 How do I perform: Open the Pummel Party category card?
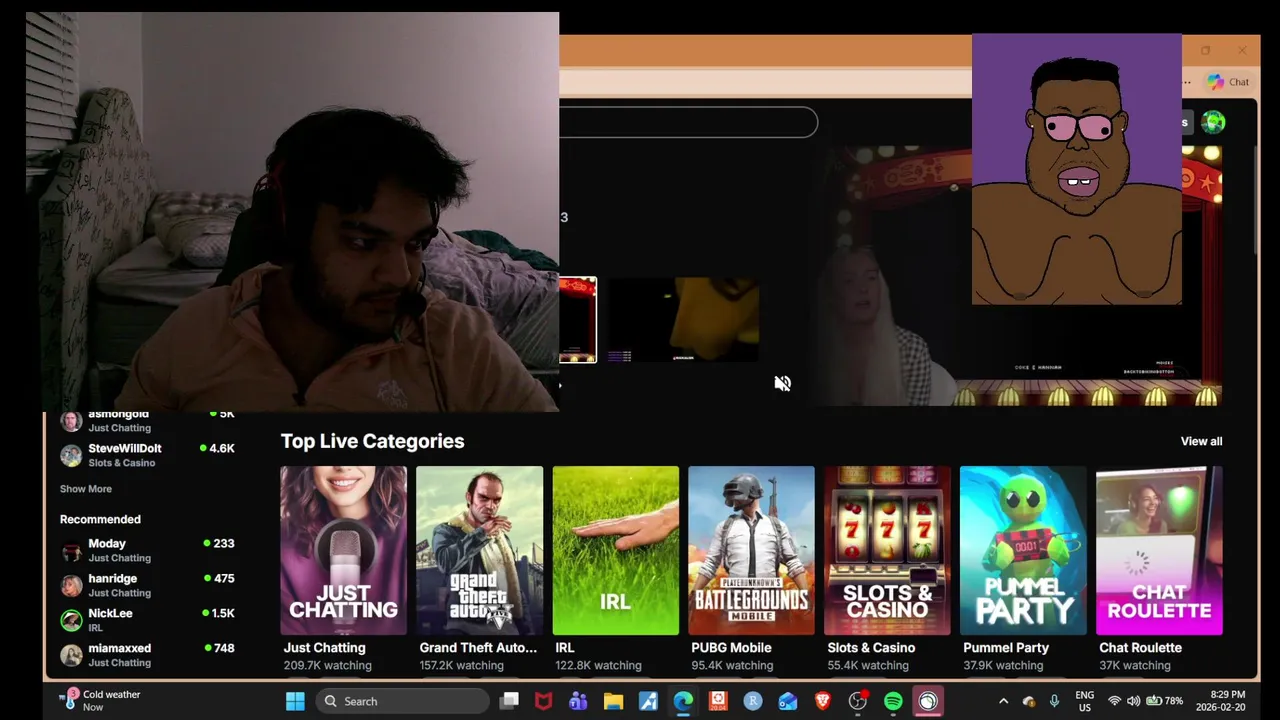[x=1023, y=550]
